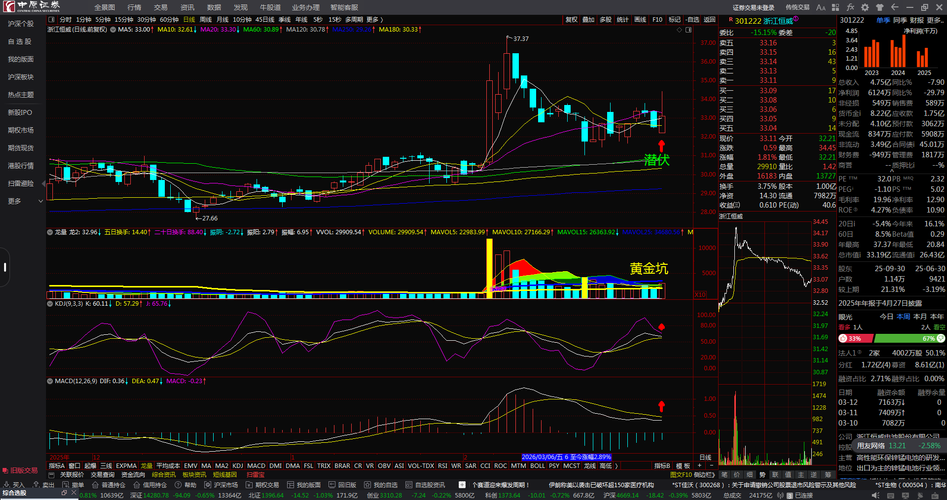
Task: Open the settings gear icon
Action: [864, 7]
